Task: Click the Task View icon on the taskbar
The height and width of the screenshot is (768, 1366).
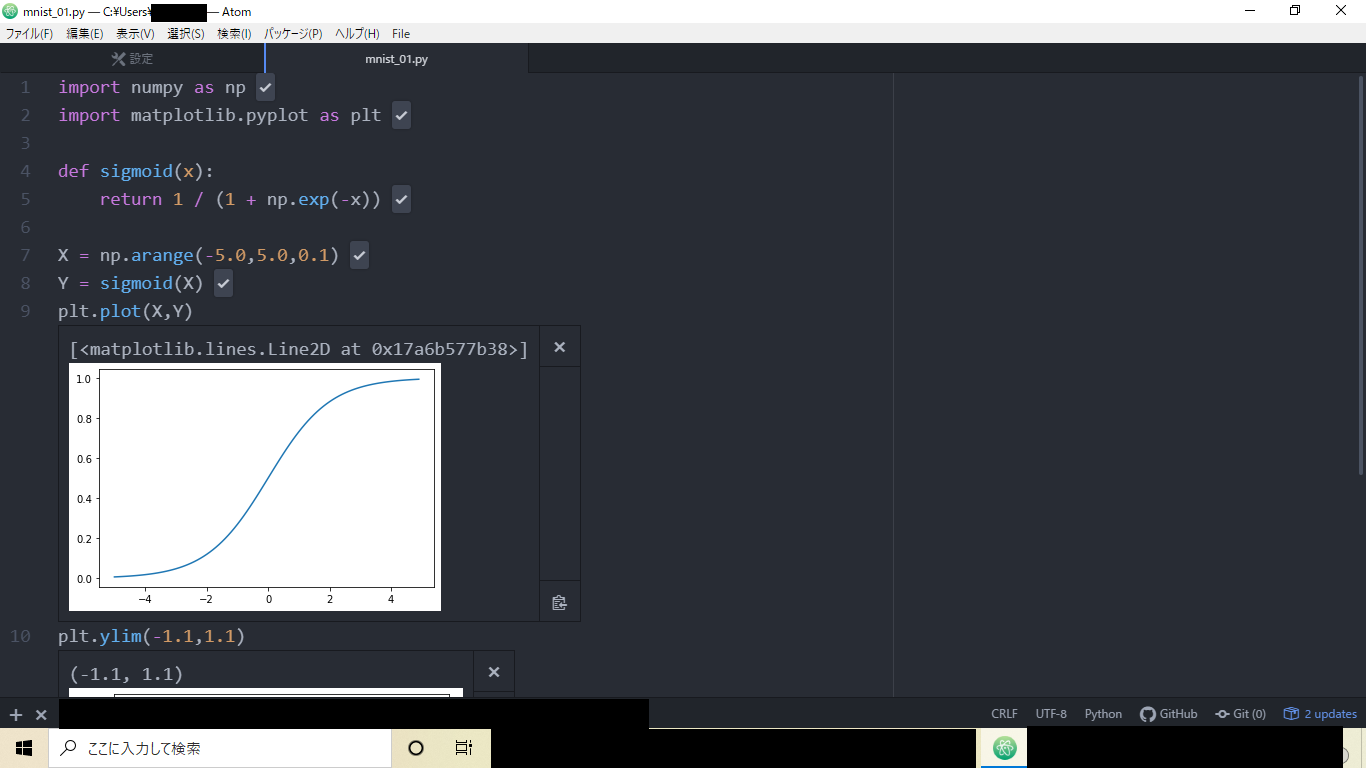Action: [464, 747]
